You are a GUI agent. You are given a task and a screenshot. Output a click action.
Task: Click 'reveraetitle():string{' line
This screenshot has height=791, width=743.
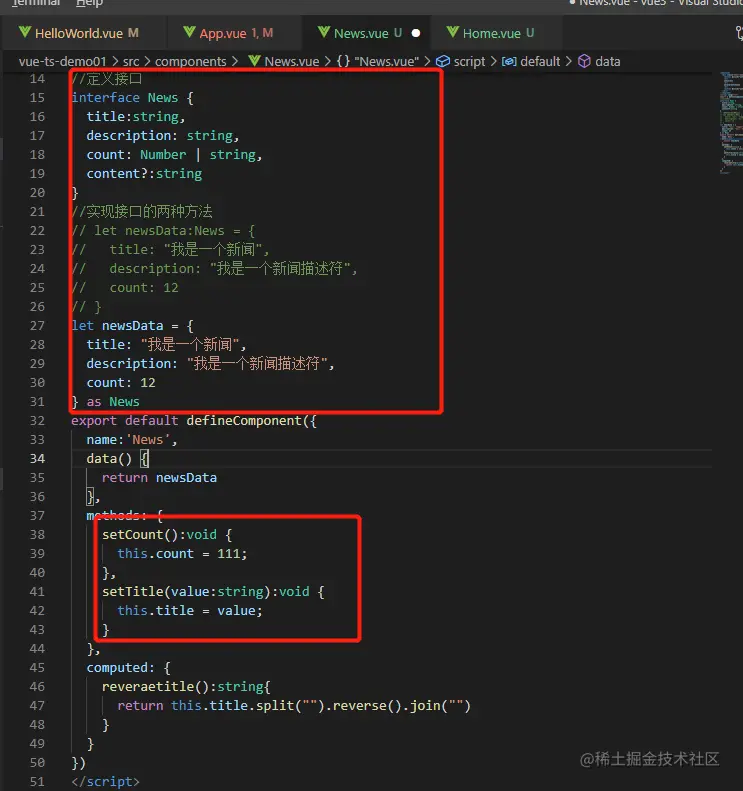click(186, 687)
